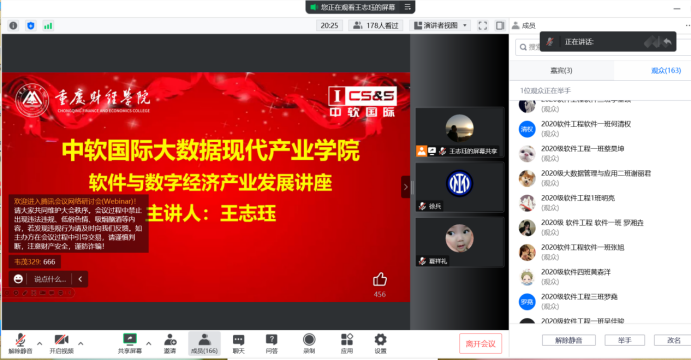The height and width of the screenshot is (360, 691).
Task: Click the meeting info icon
Action: pyautogui.click(x=13, y=26)
